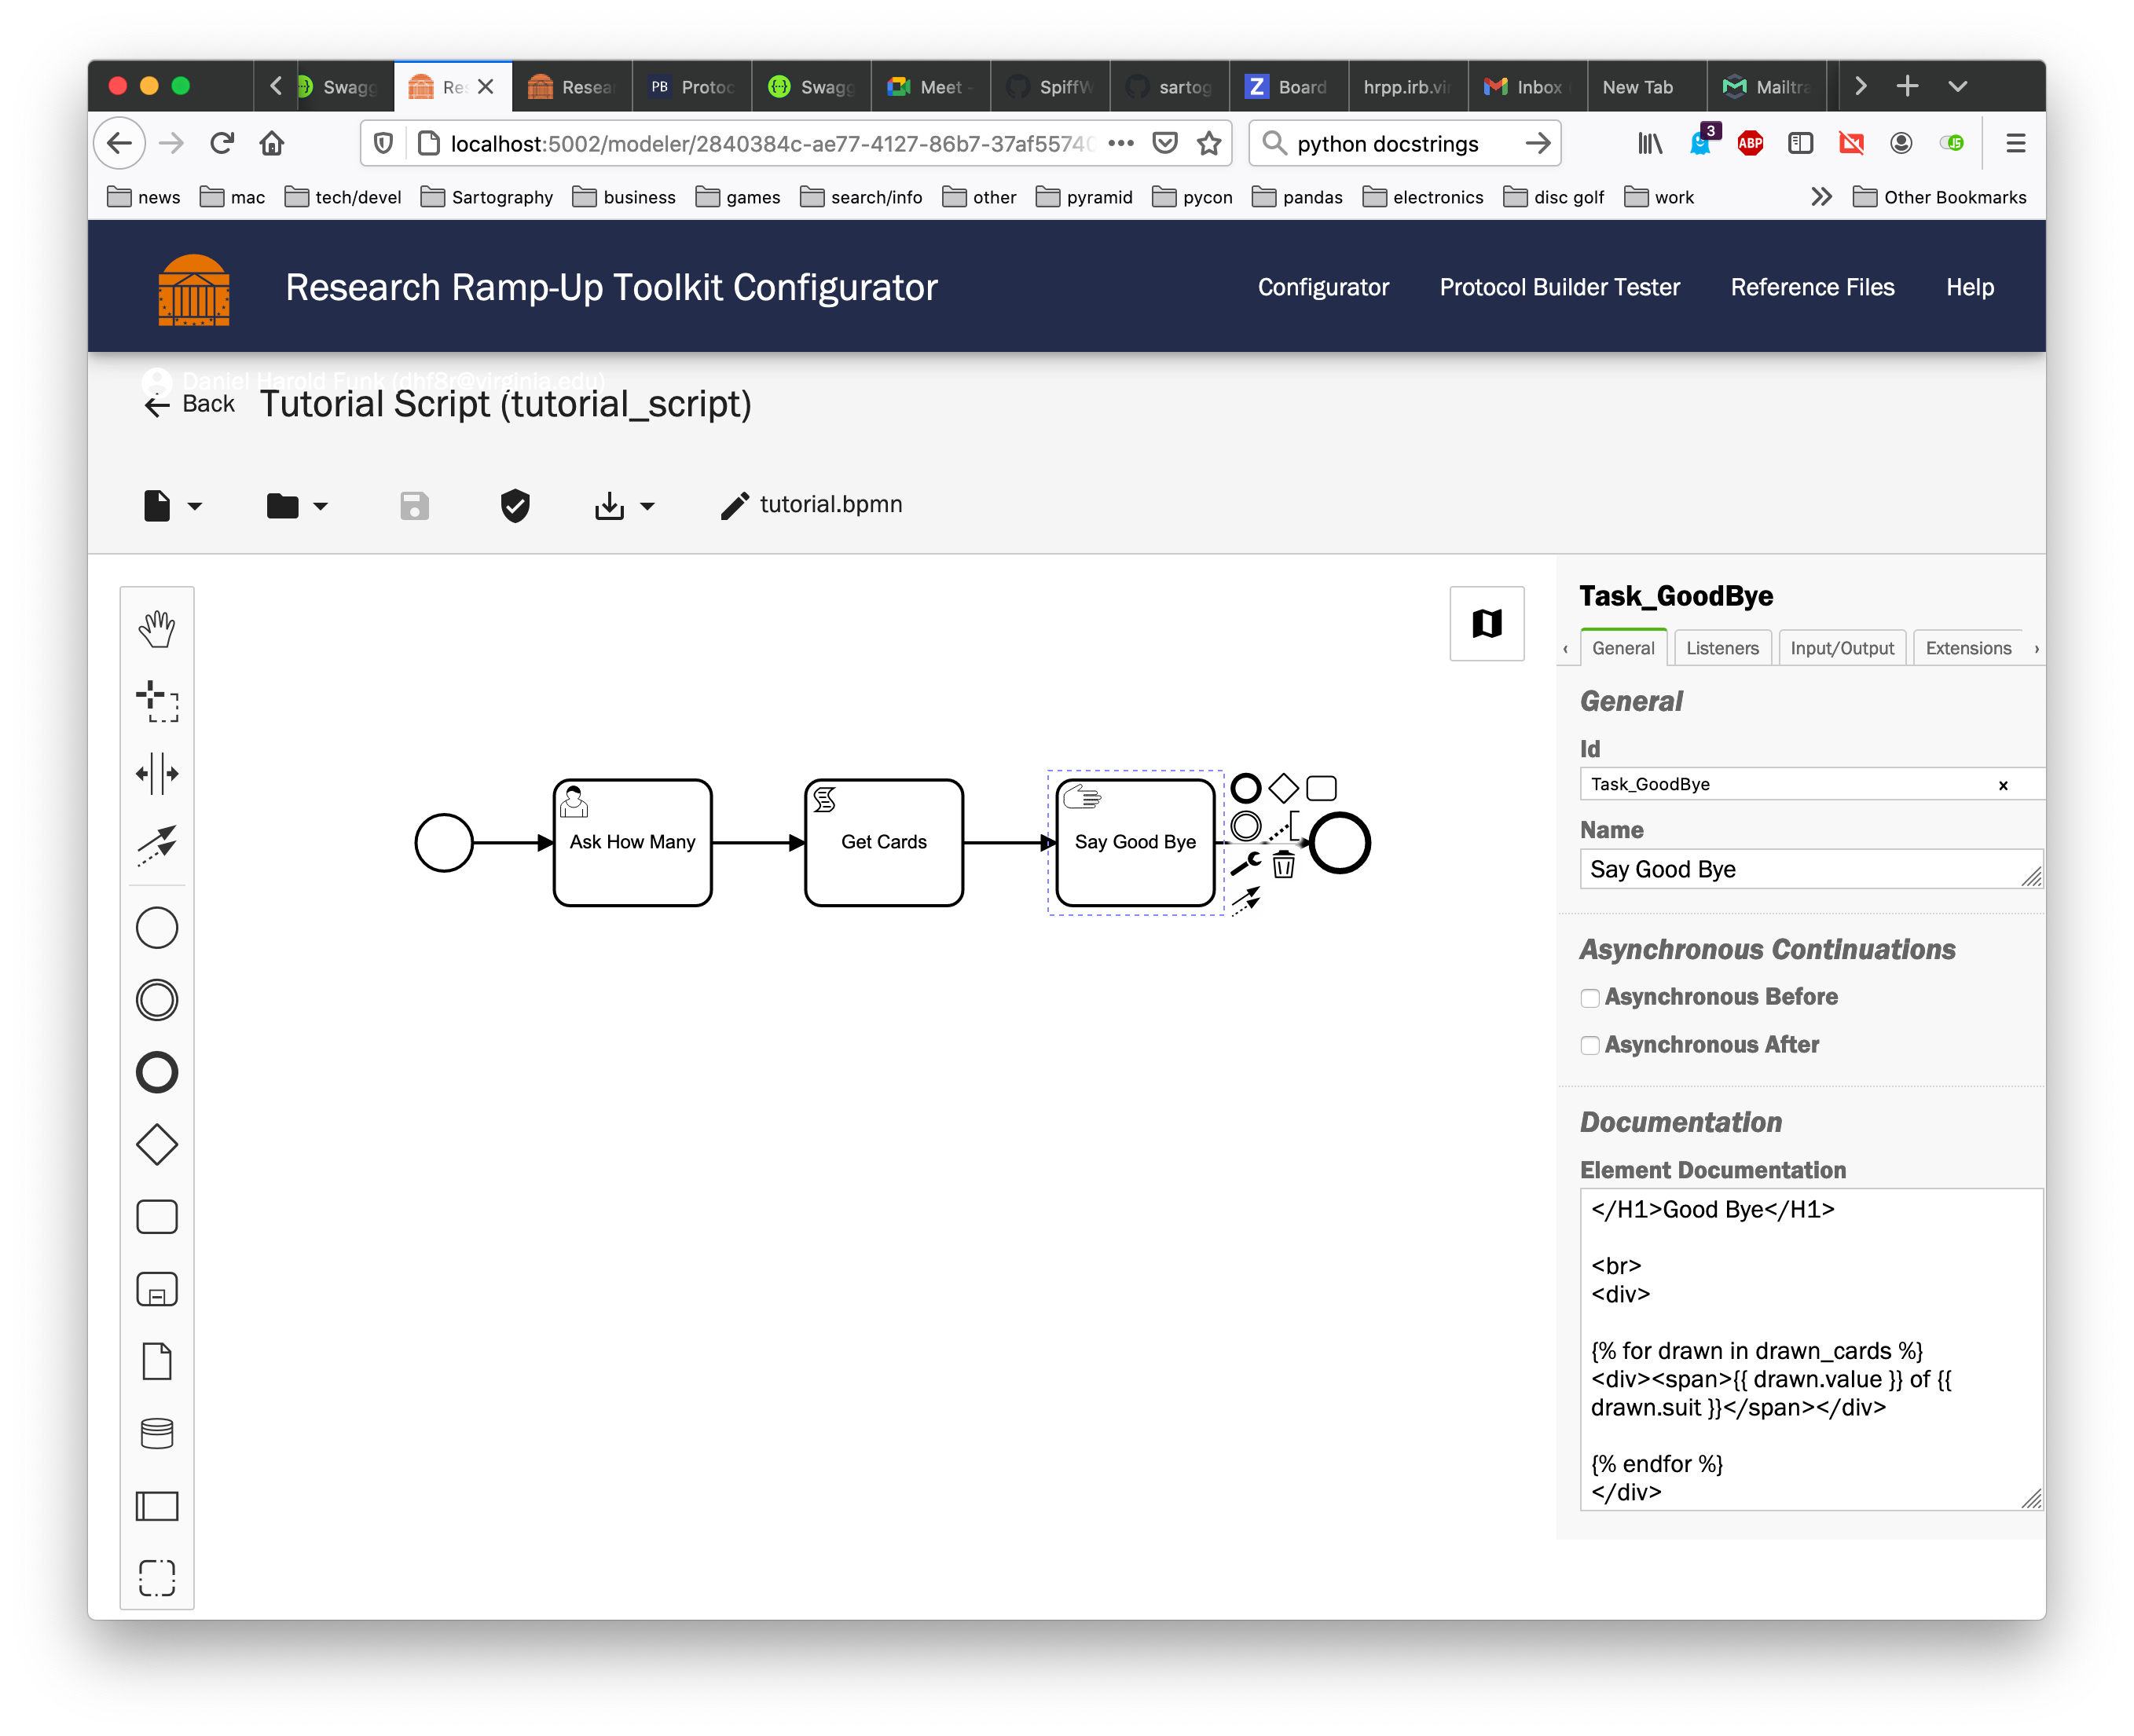Open Protocol Builder Tester nav item
This screenshot has height=1736, width=2134.
click(1559, 287)
